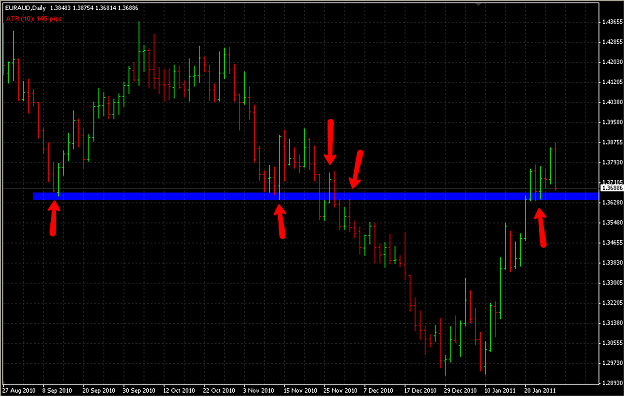The width and height of the screenshot is (625, 397).
Task: Select the blue horizontal support zone rectangle
Action: click(316, 196)
